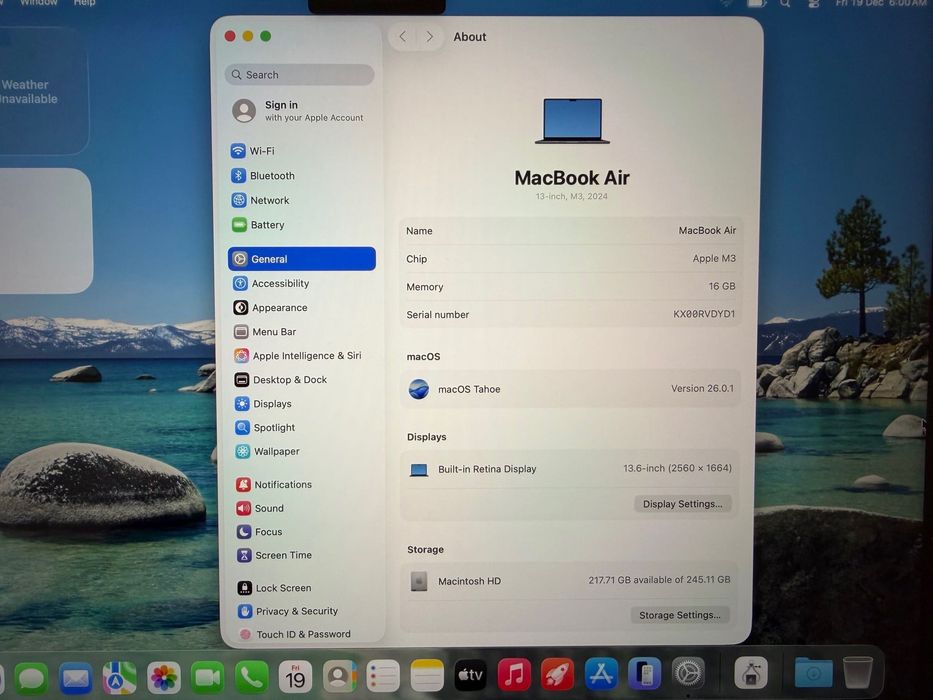Open the Trash in the Dock
This screenshot has height=700, width=933.
point(857,671)
